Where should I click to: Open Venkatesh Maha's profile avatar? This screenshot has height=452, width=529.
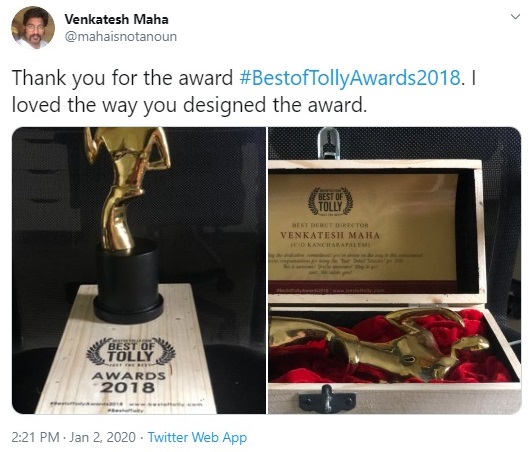[x=33, y=28]
